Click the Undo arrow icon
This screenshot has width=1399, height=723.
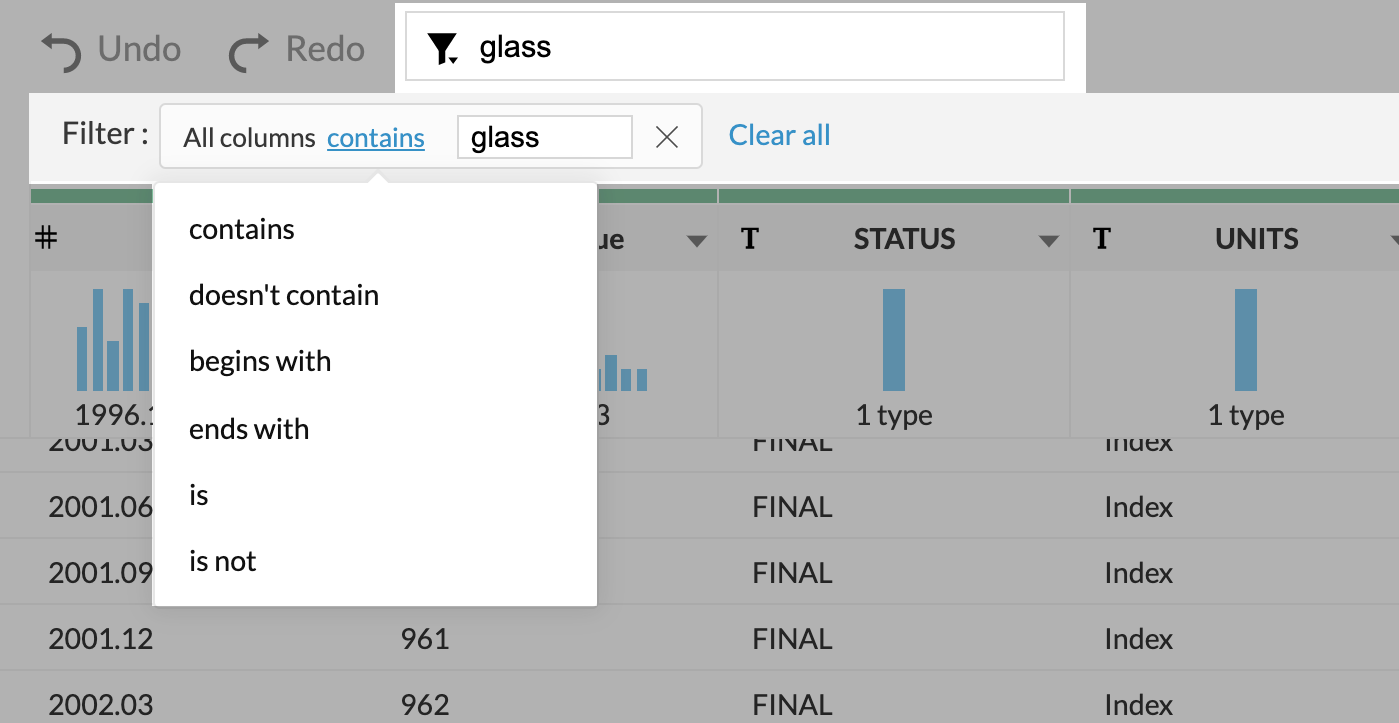coord(60,51)
